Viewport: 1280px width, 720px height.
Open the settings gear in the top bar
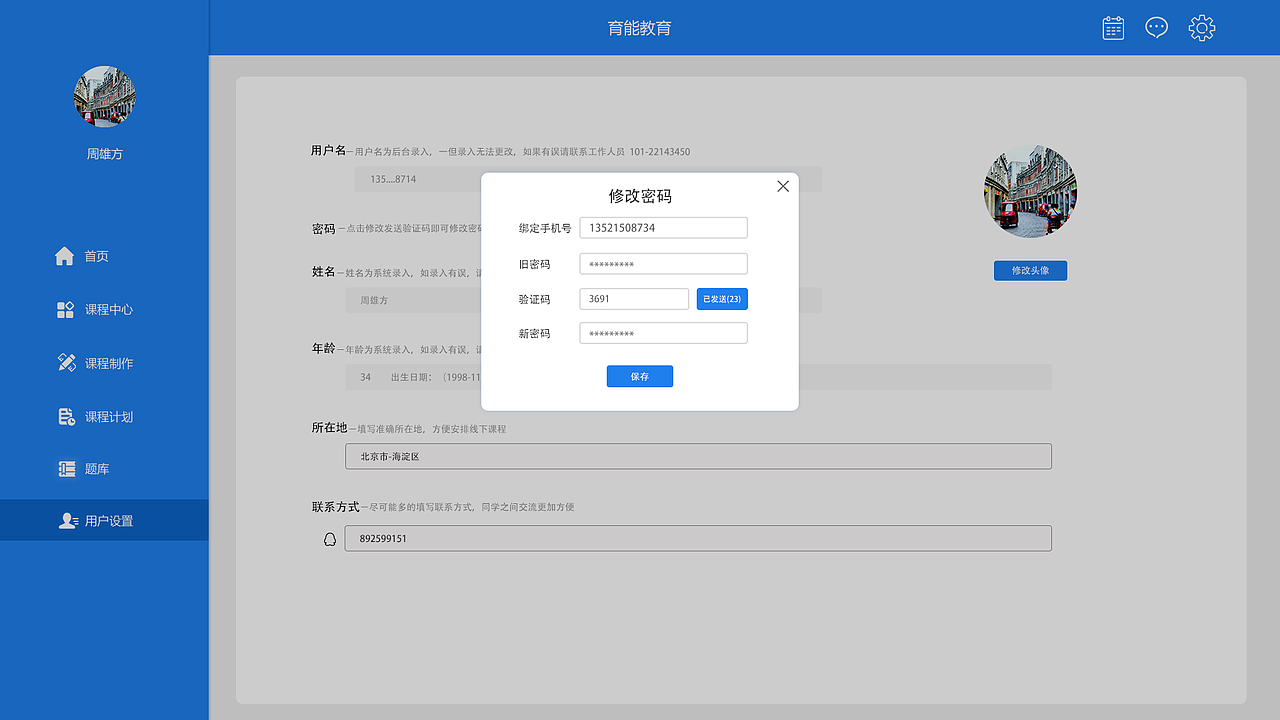(1201, 28)
